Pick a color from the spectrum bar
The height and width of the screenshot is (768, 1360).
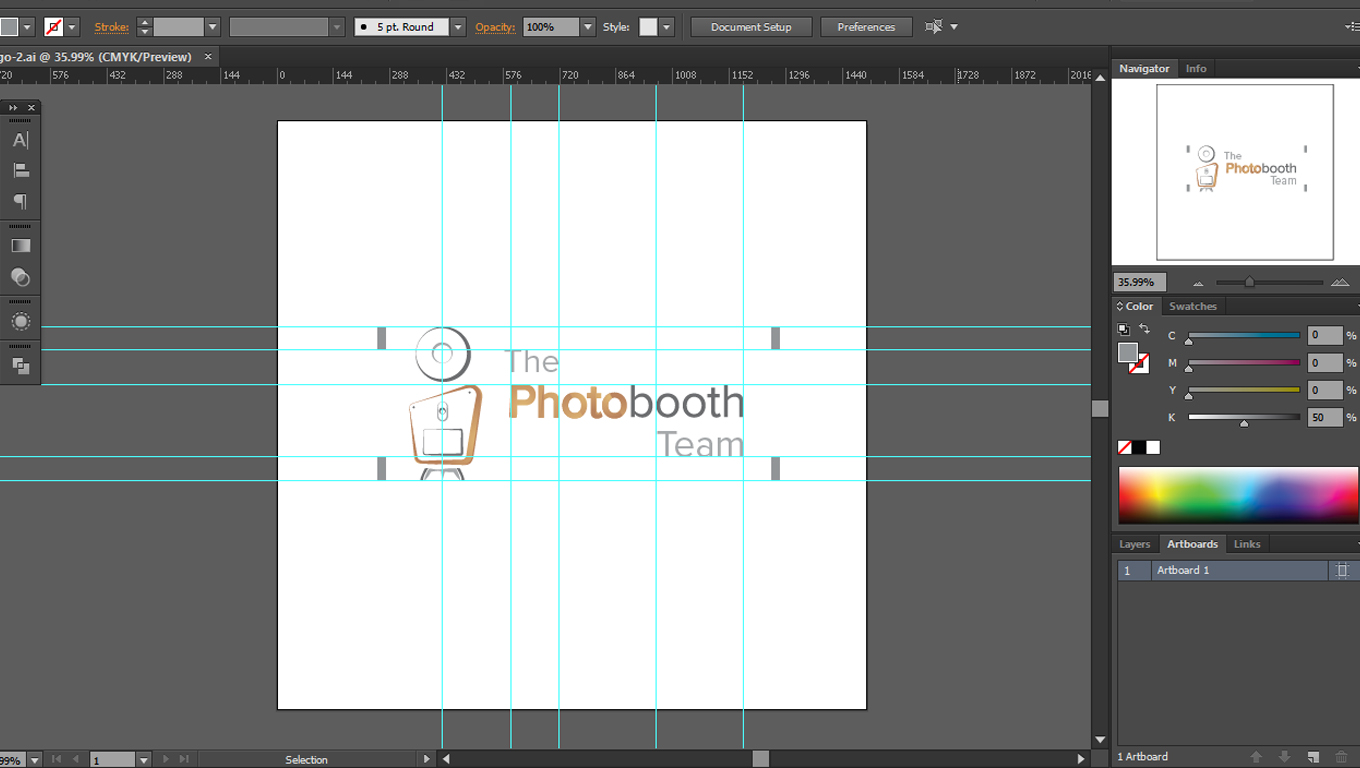point(1237,494)
